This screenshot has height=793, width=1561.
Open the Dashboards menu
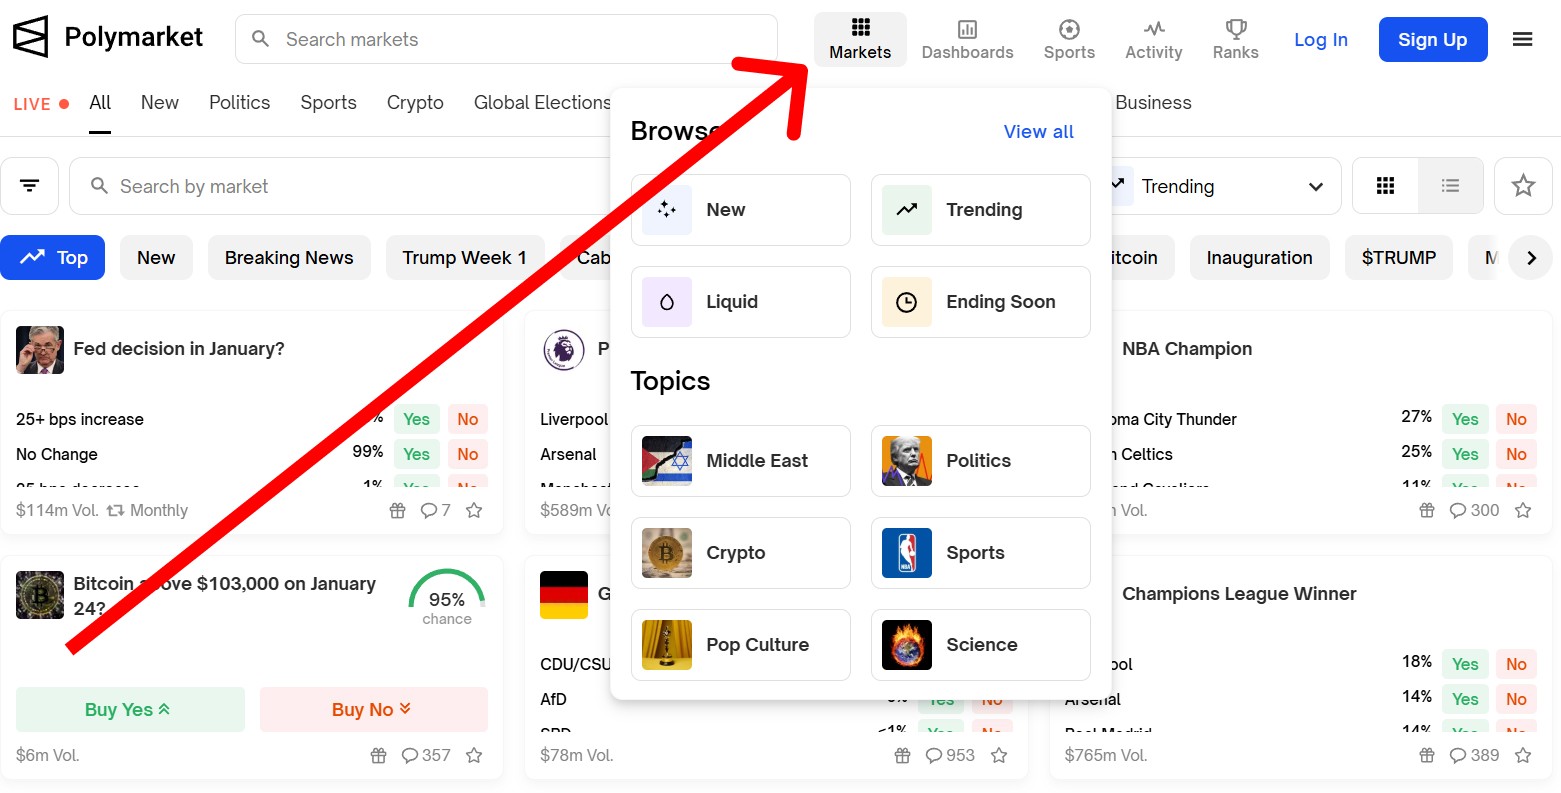click(x=967, y=40)
